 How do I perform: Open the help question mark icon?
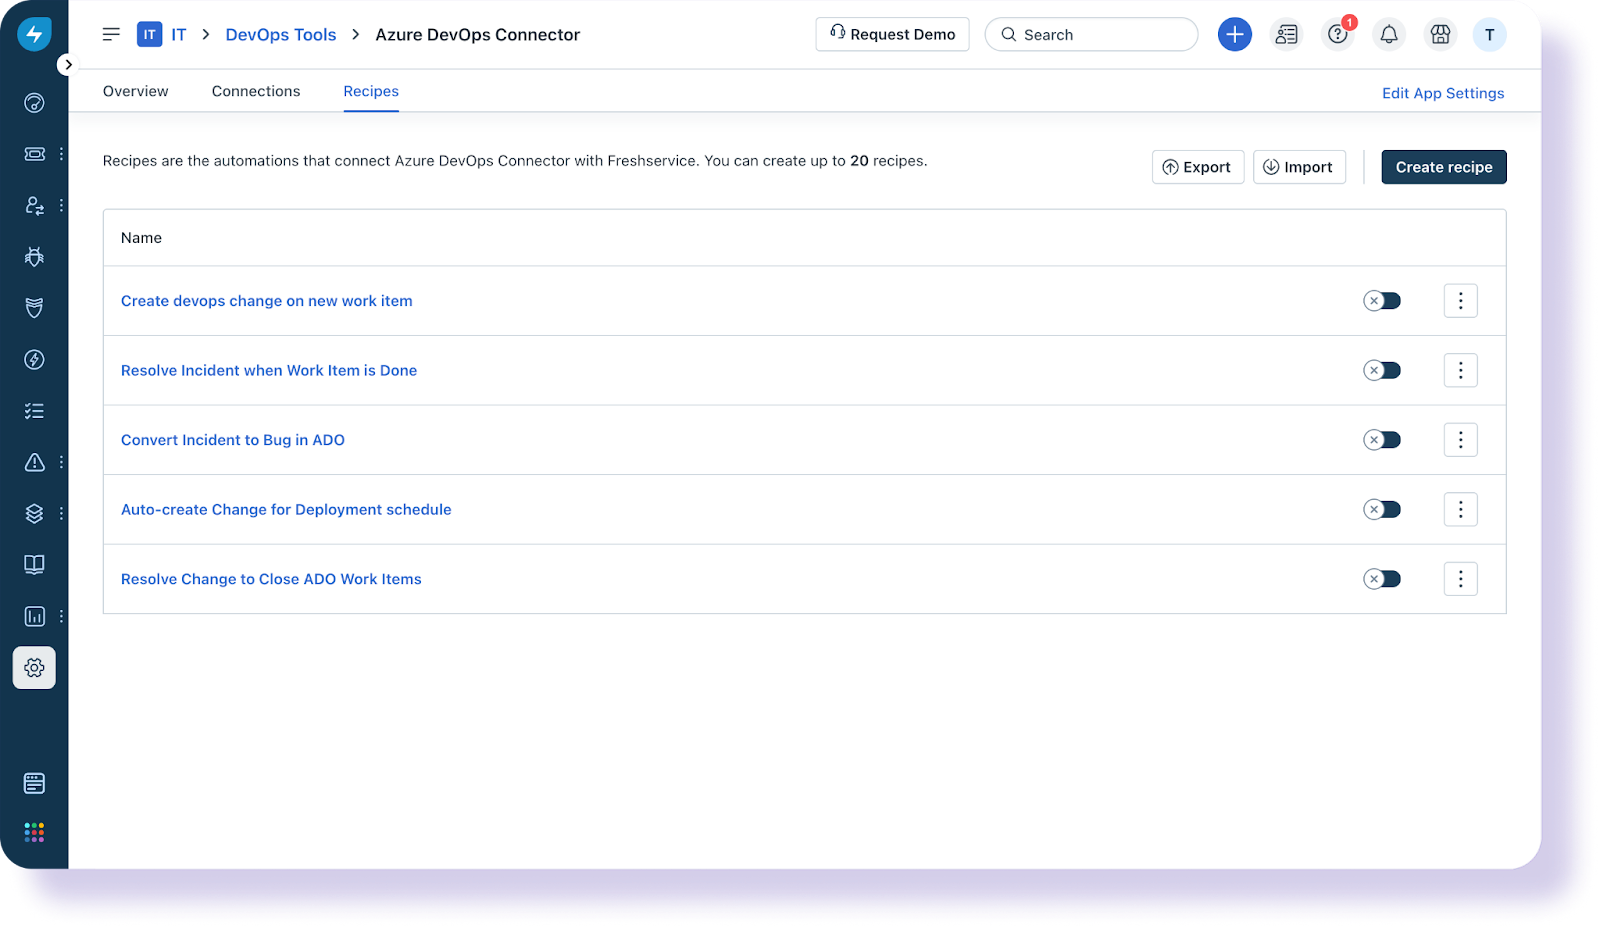coord(1338,34)
